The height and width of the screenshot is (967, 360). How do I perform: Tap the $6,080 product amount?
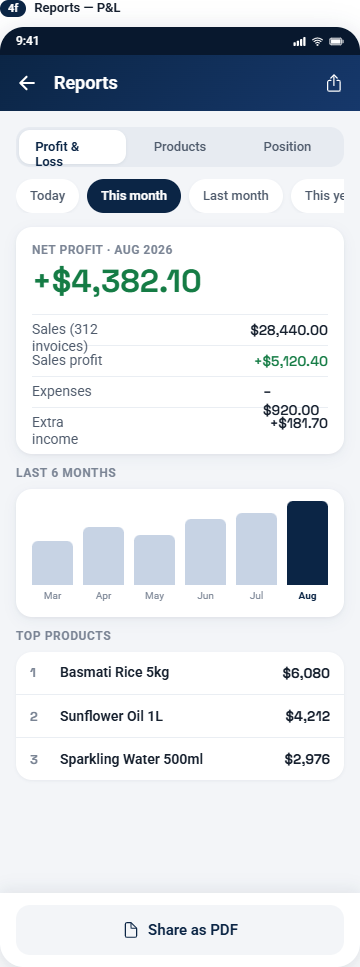[x=306, y=673]
